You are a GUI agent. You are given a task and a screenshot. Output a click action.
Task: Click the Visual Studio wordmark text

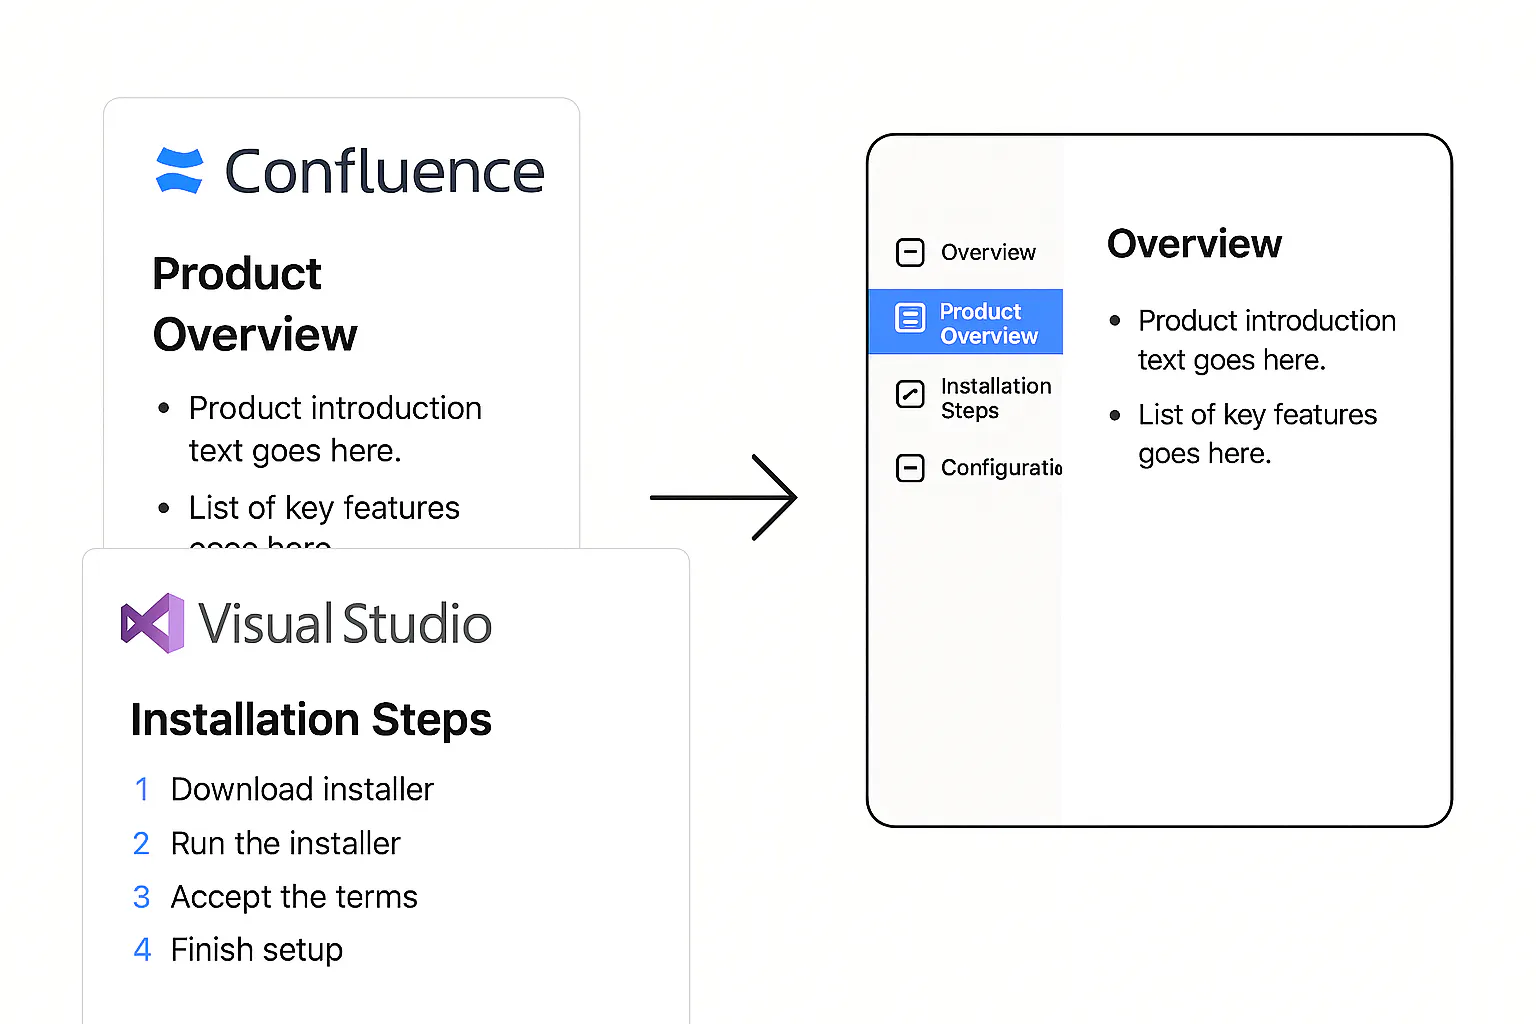coord(345,624)
